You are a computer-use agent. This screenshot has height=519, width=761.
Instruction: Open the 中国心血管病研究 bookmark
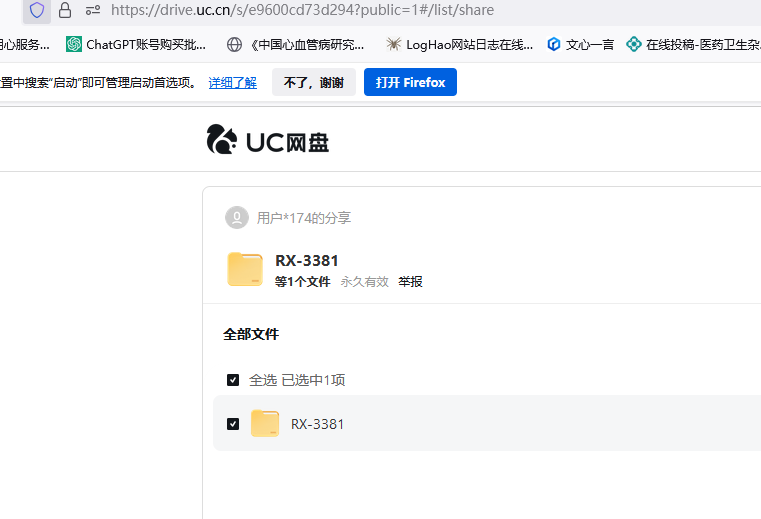296,45
